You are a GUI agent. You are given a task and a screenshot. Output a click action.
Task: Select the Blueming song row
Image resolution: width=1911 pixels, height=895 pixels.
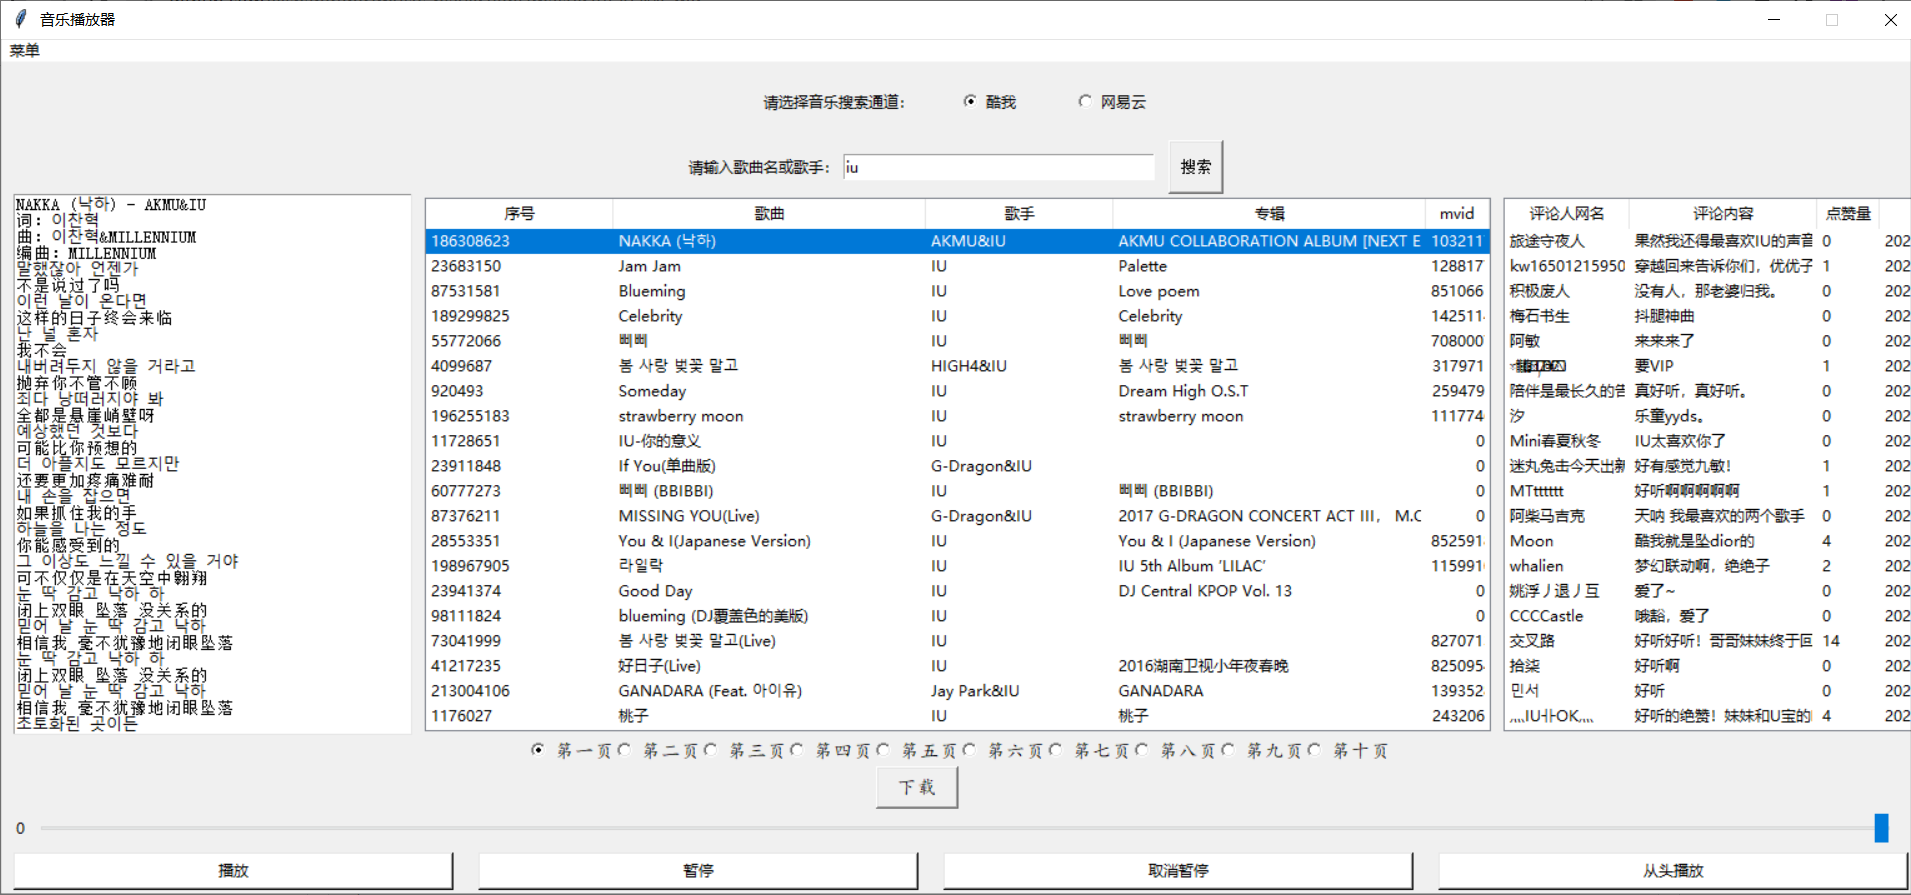957,291
